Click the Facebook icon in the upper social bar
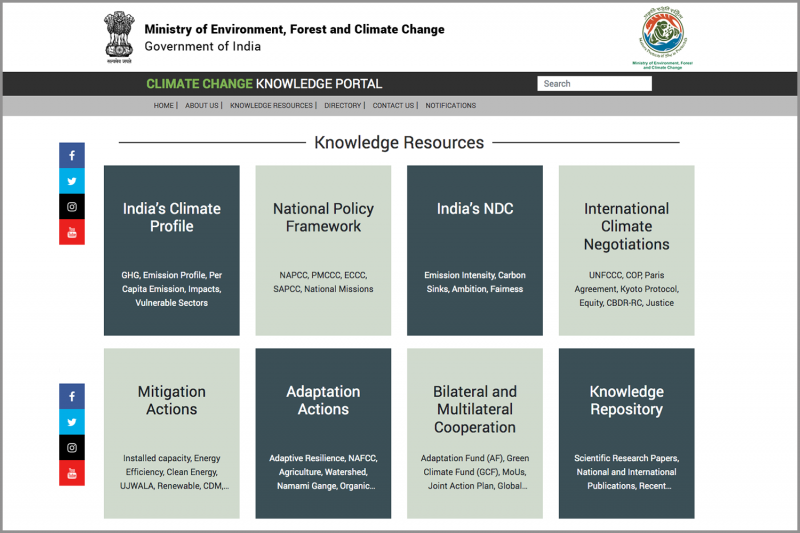This screenshot has height=533, width=800. point(72,155)
